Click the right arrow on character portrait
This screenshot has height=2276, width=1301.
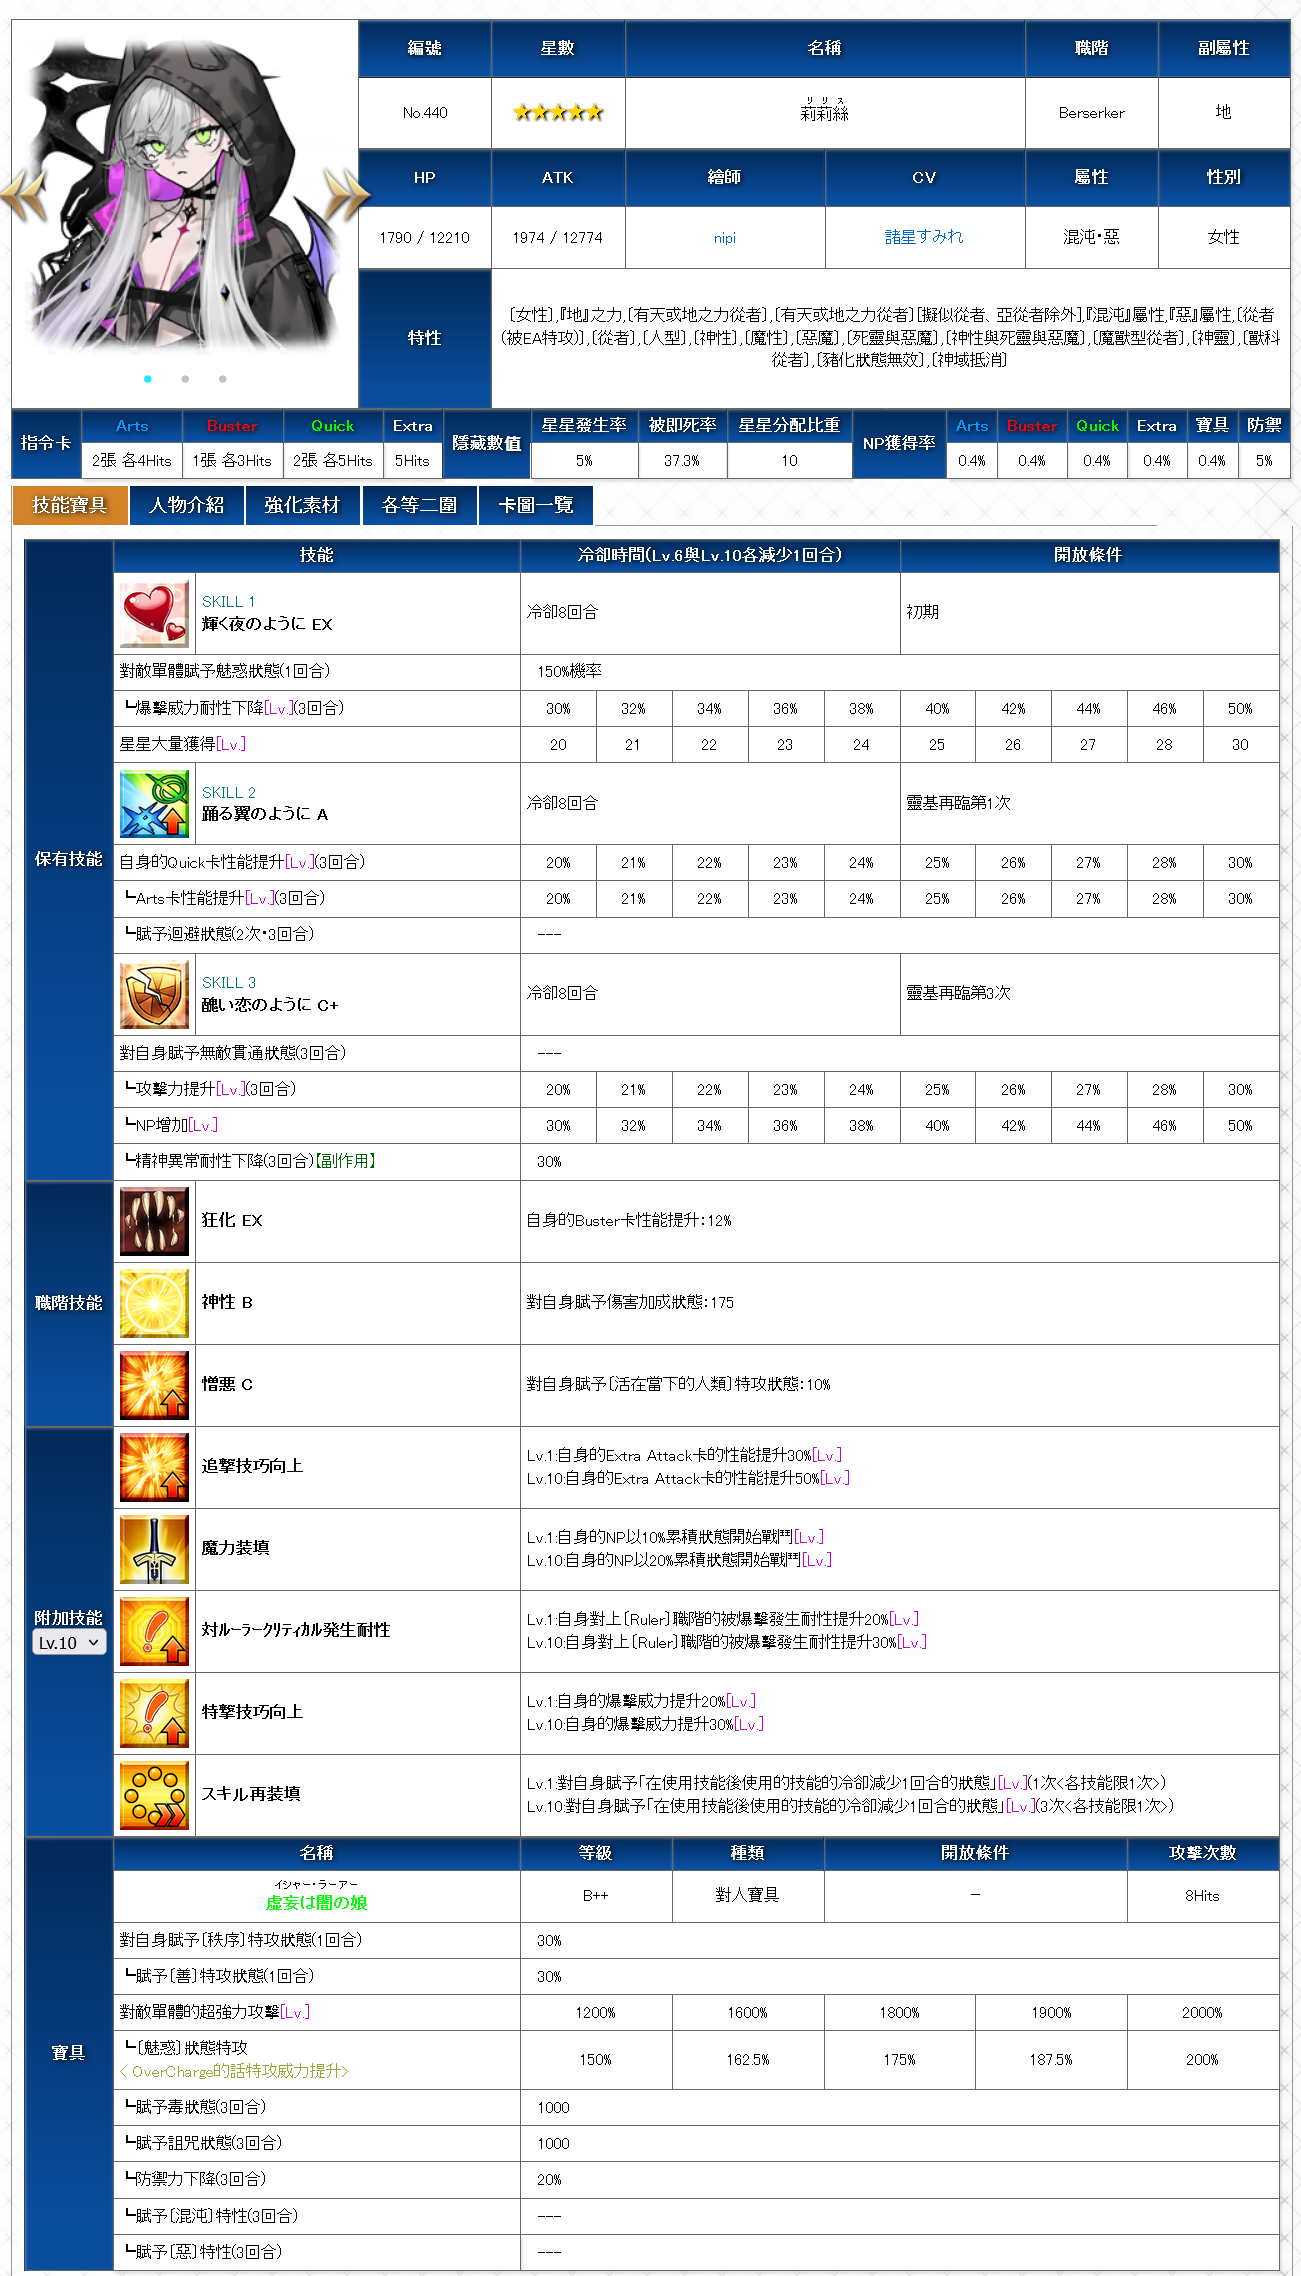click(x=347, y=194)
